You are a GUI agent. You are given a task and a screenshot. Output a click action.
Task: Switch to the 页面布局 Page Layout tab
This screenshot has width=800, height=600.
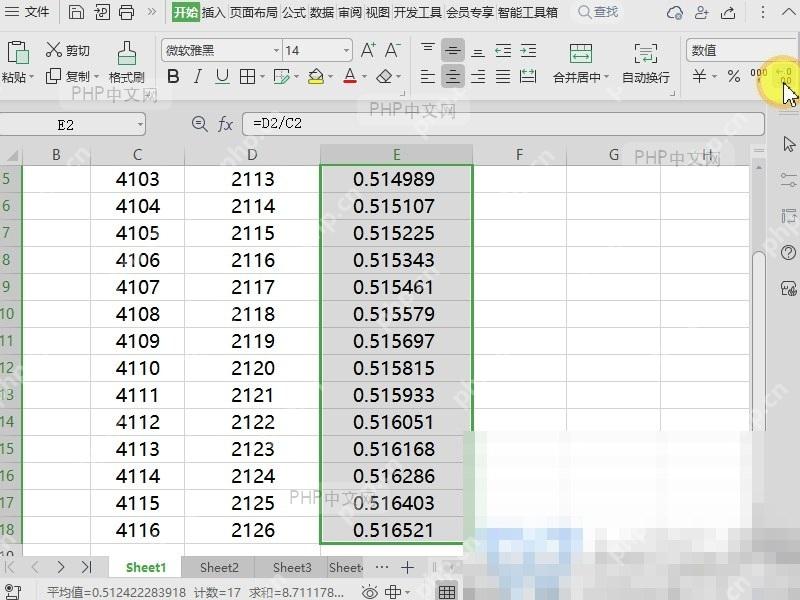[254, 12]
